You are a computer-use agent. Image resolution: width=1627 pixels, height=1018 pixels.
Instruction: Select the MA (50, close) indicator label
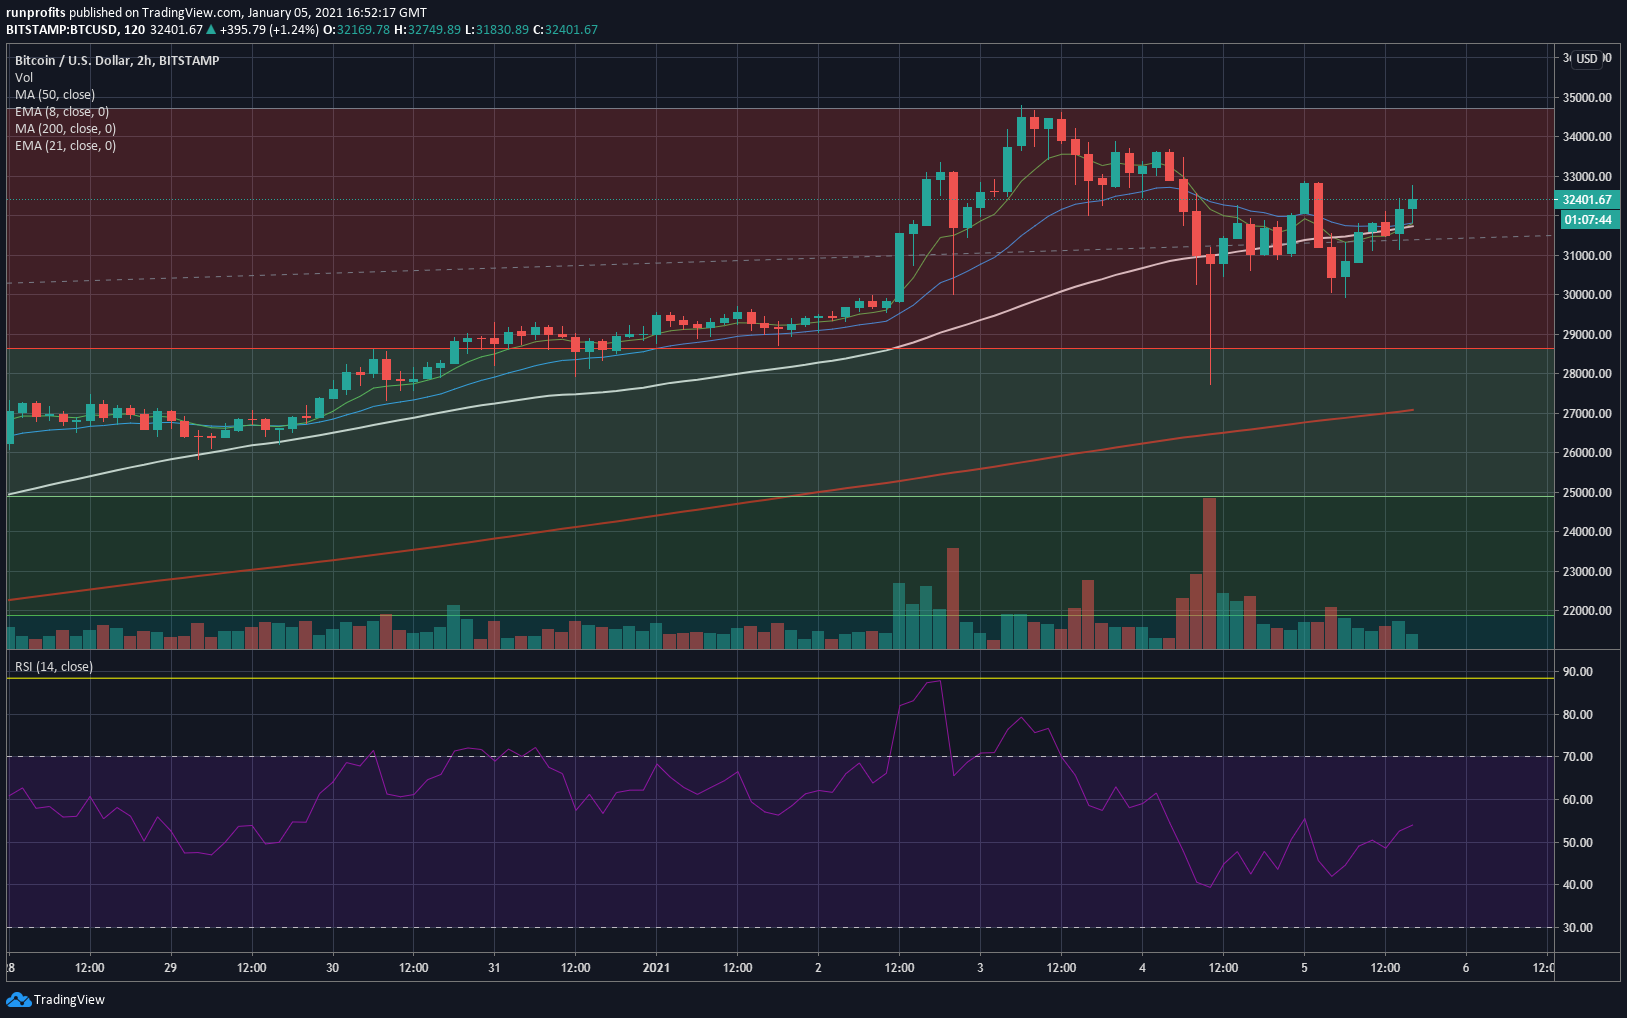click(x=55, y=94)
